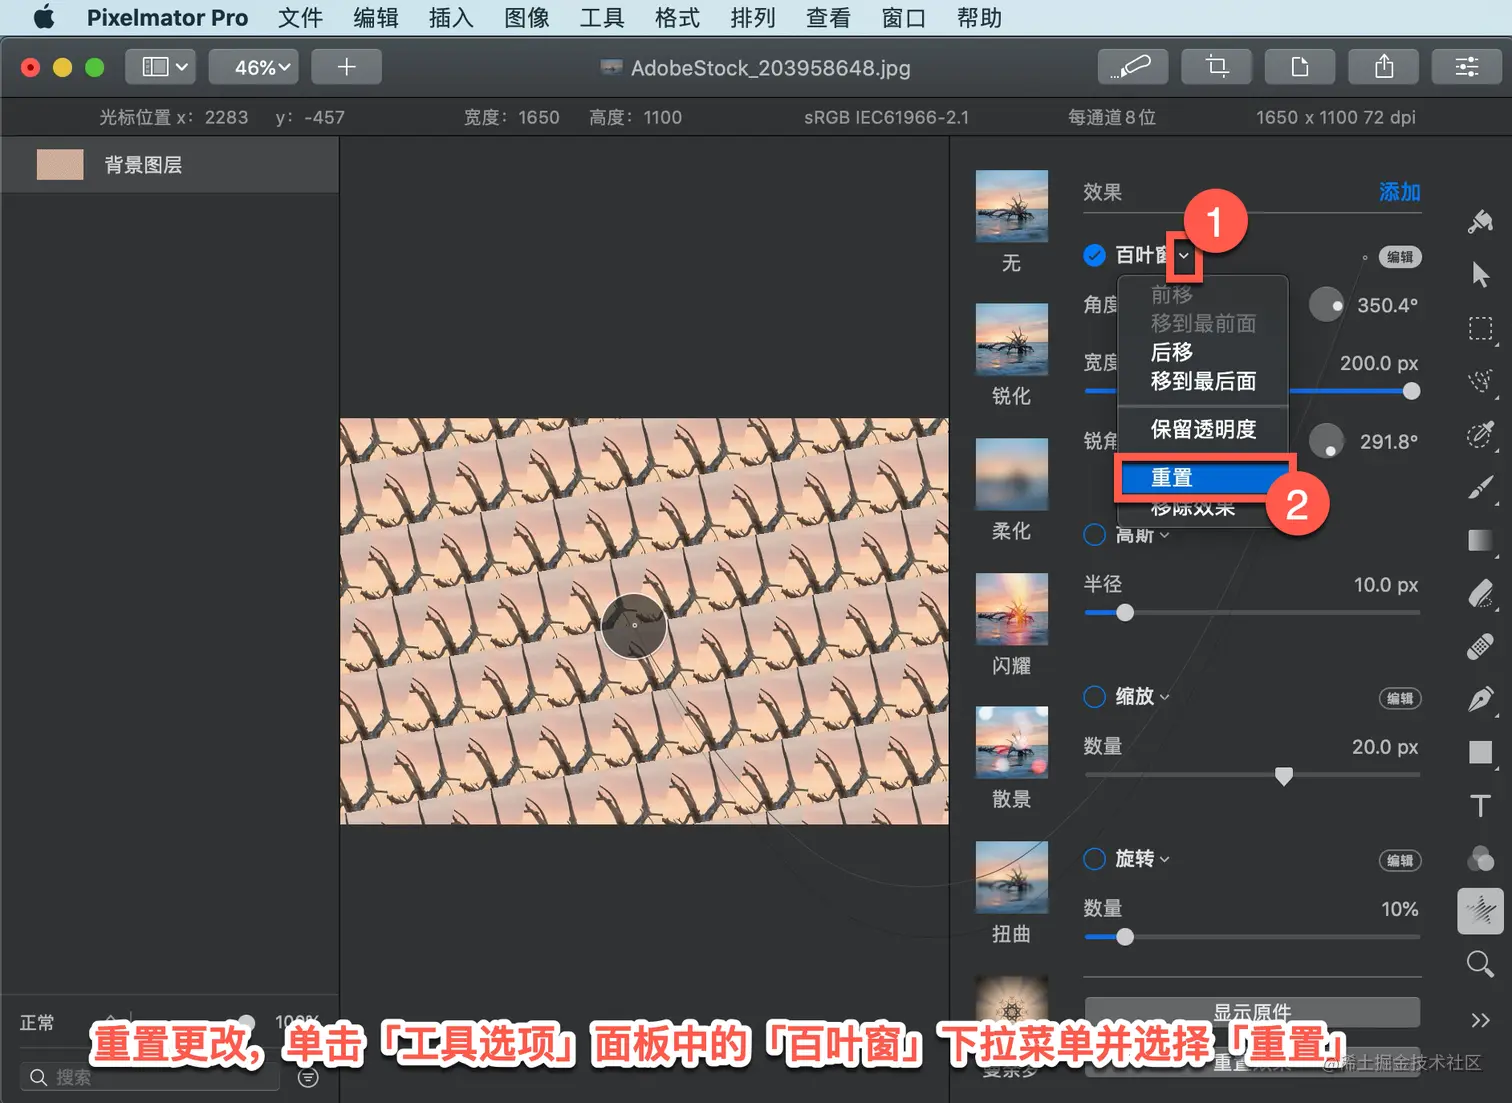Image resolution: width=1512 pixels, height=1103 pixels.
Task: Select the Erase tool
Action: pyautogui.click(x=1481, y=593)
